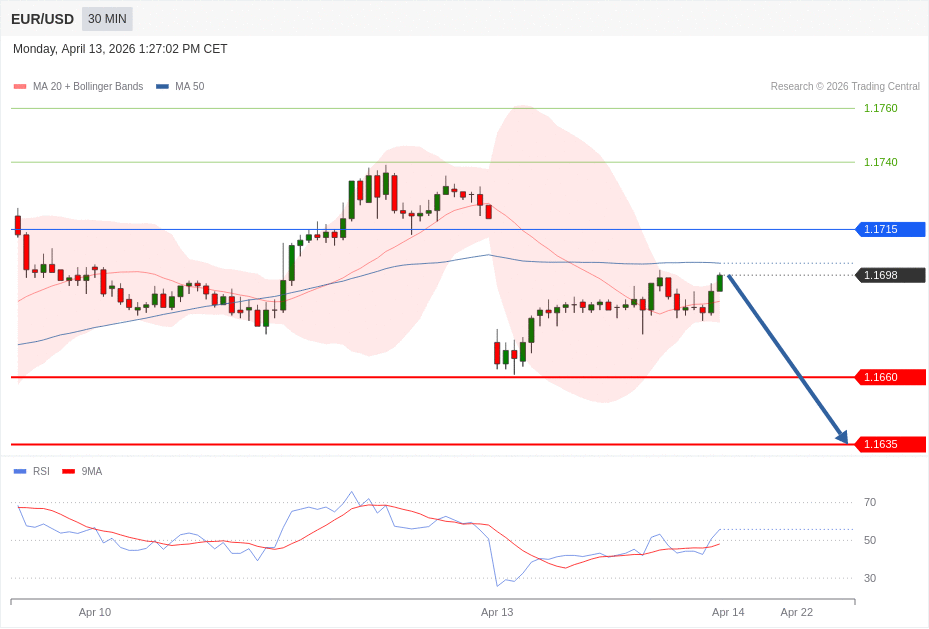Click the red 9MA legend marker
Viewport: 929px width, 629px height.
(x=68, y=471)
